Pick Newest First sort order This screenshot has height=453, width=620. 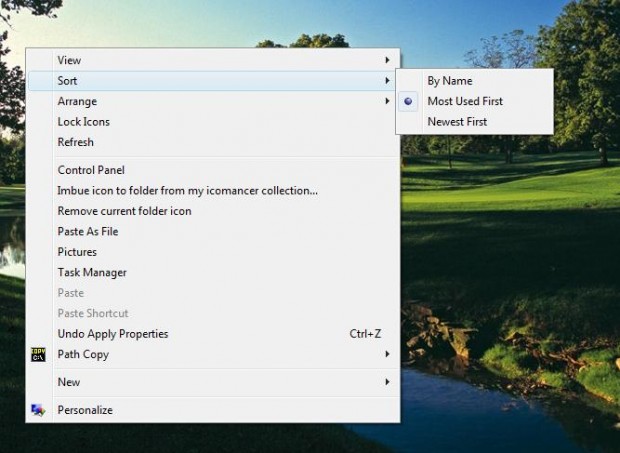457,122
